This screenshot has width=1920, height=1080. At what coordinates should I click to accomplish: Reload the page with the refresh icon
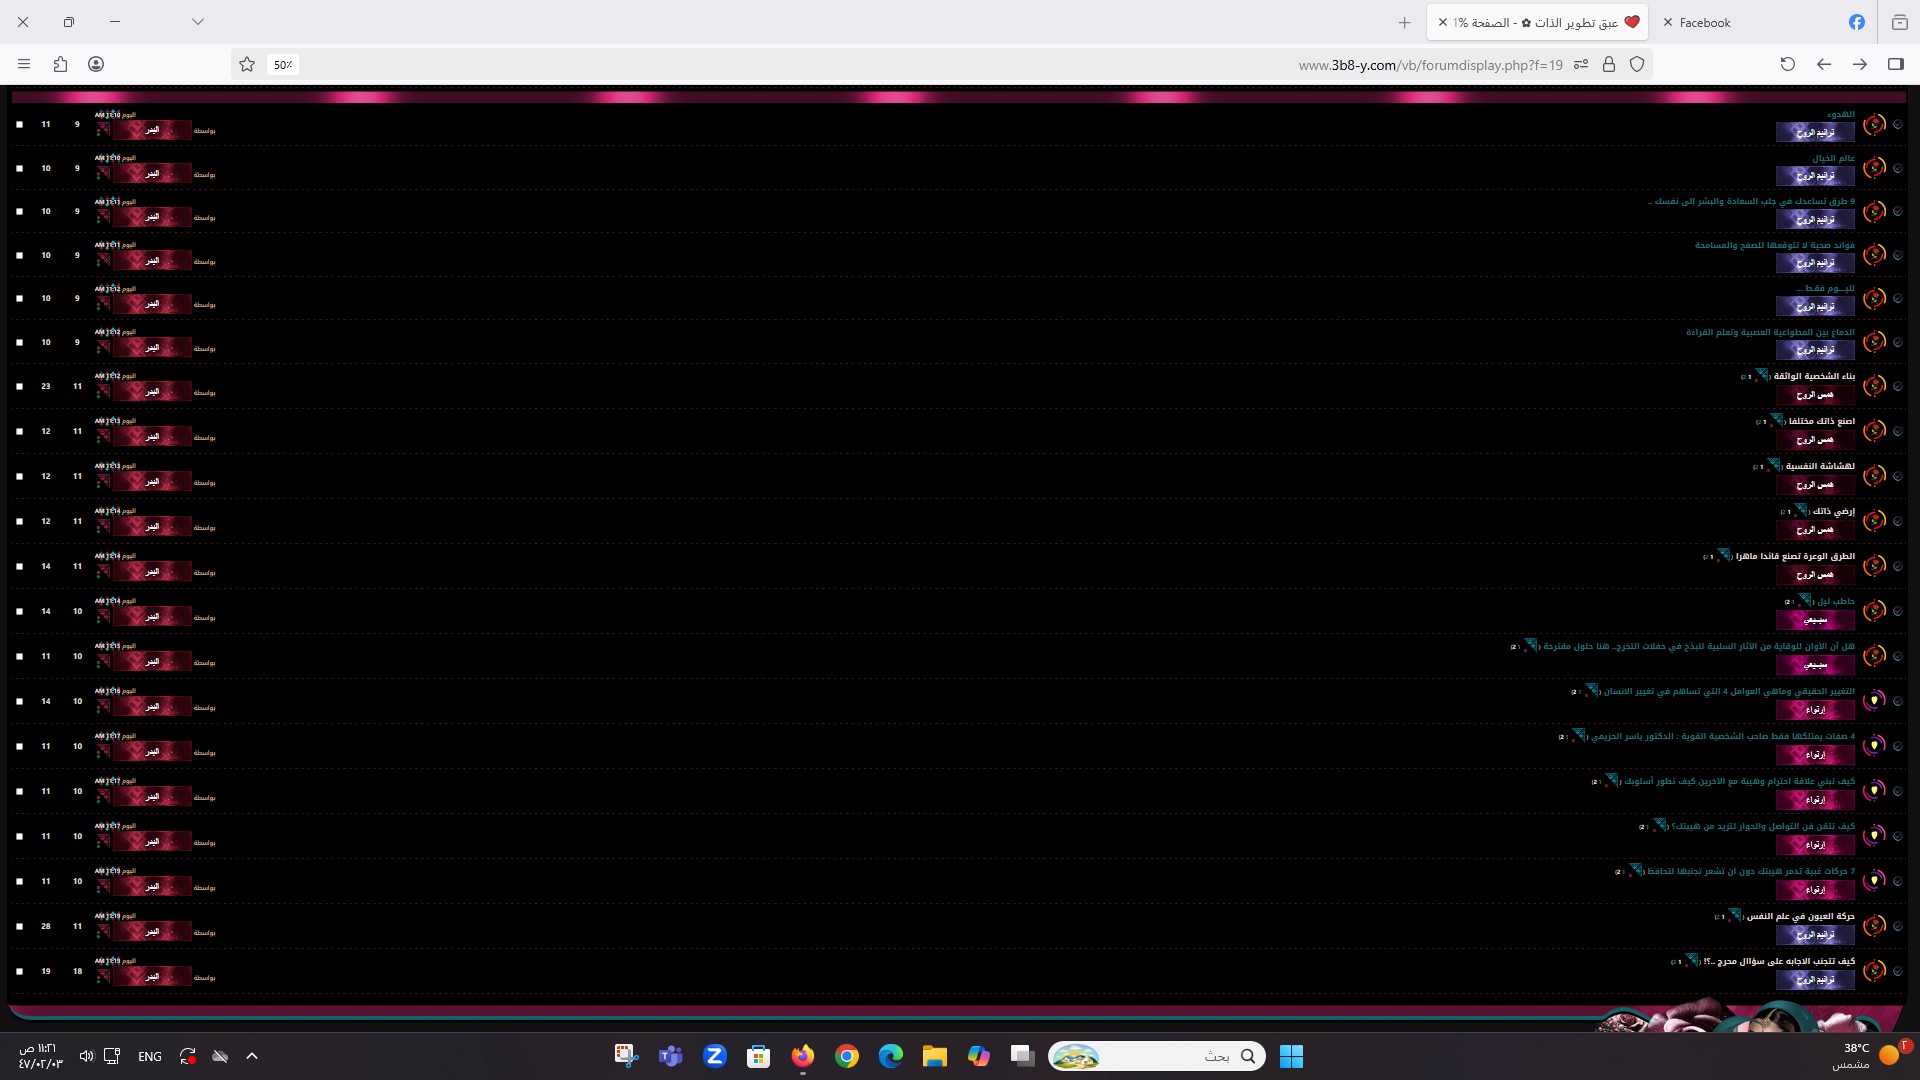point(1788,64)
